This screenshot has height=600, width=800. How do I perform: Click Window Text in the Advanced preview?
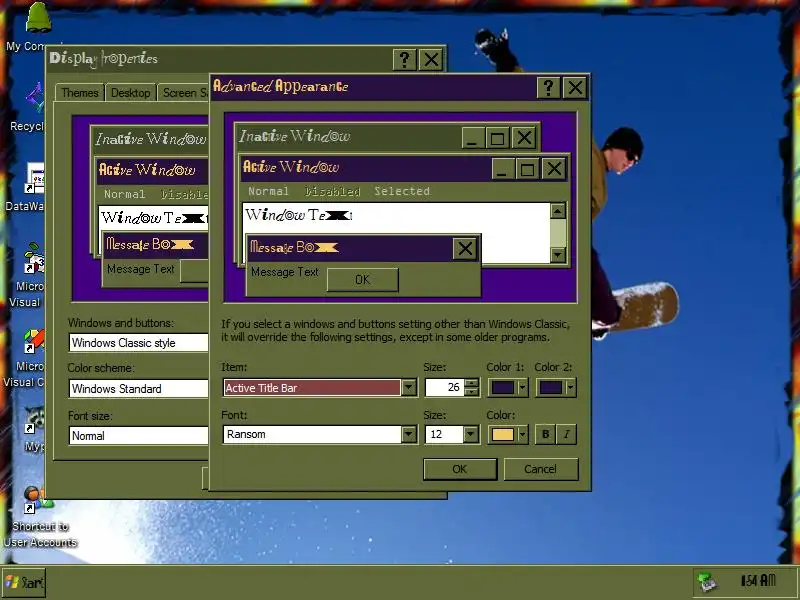[298, 215]
